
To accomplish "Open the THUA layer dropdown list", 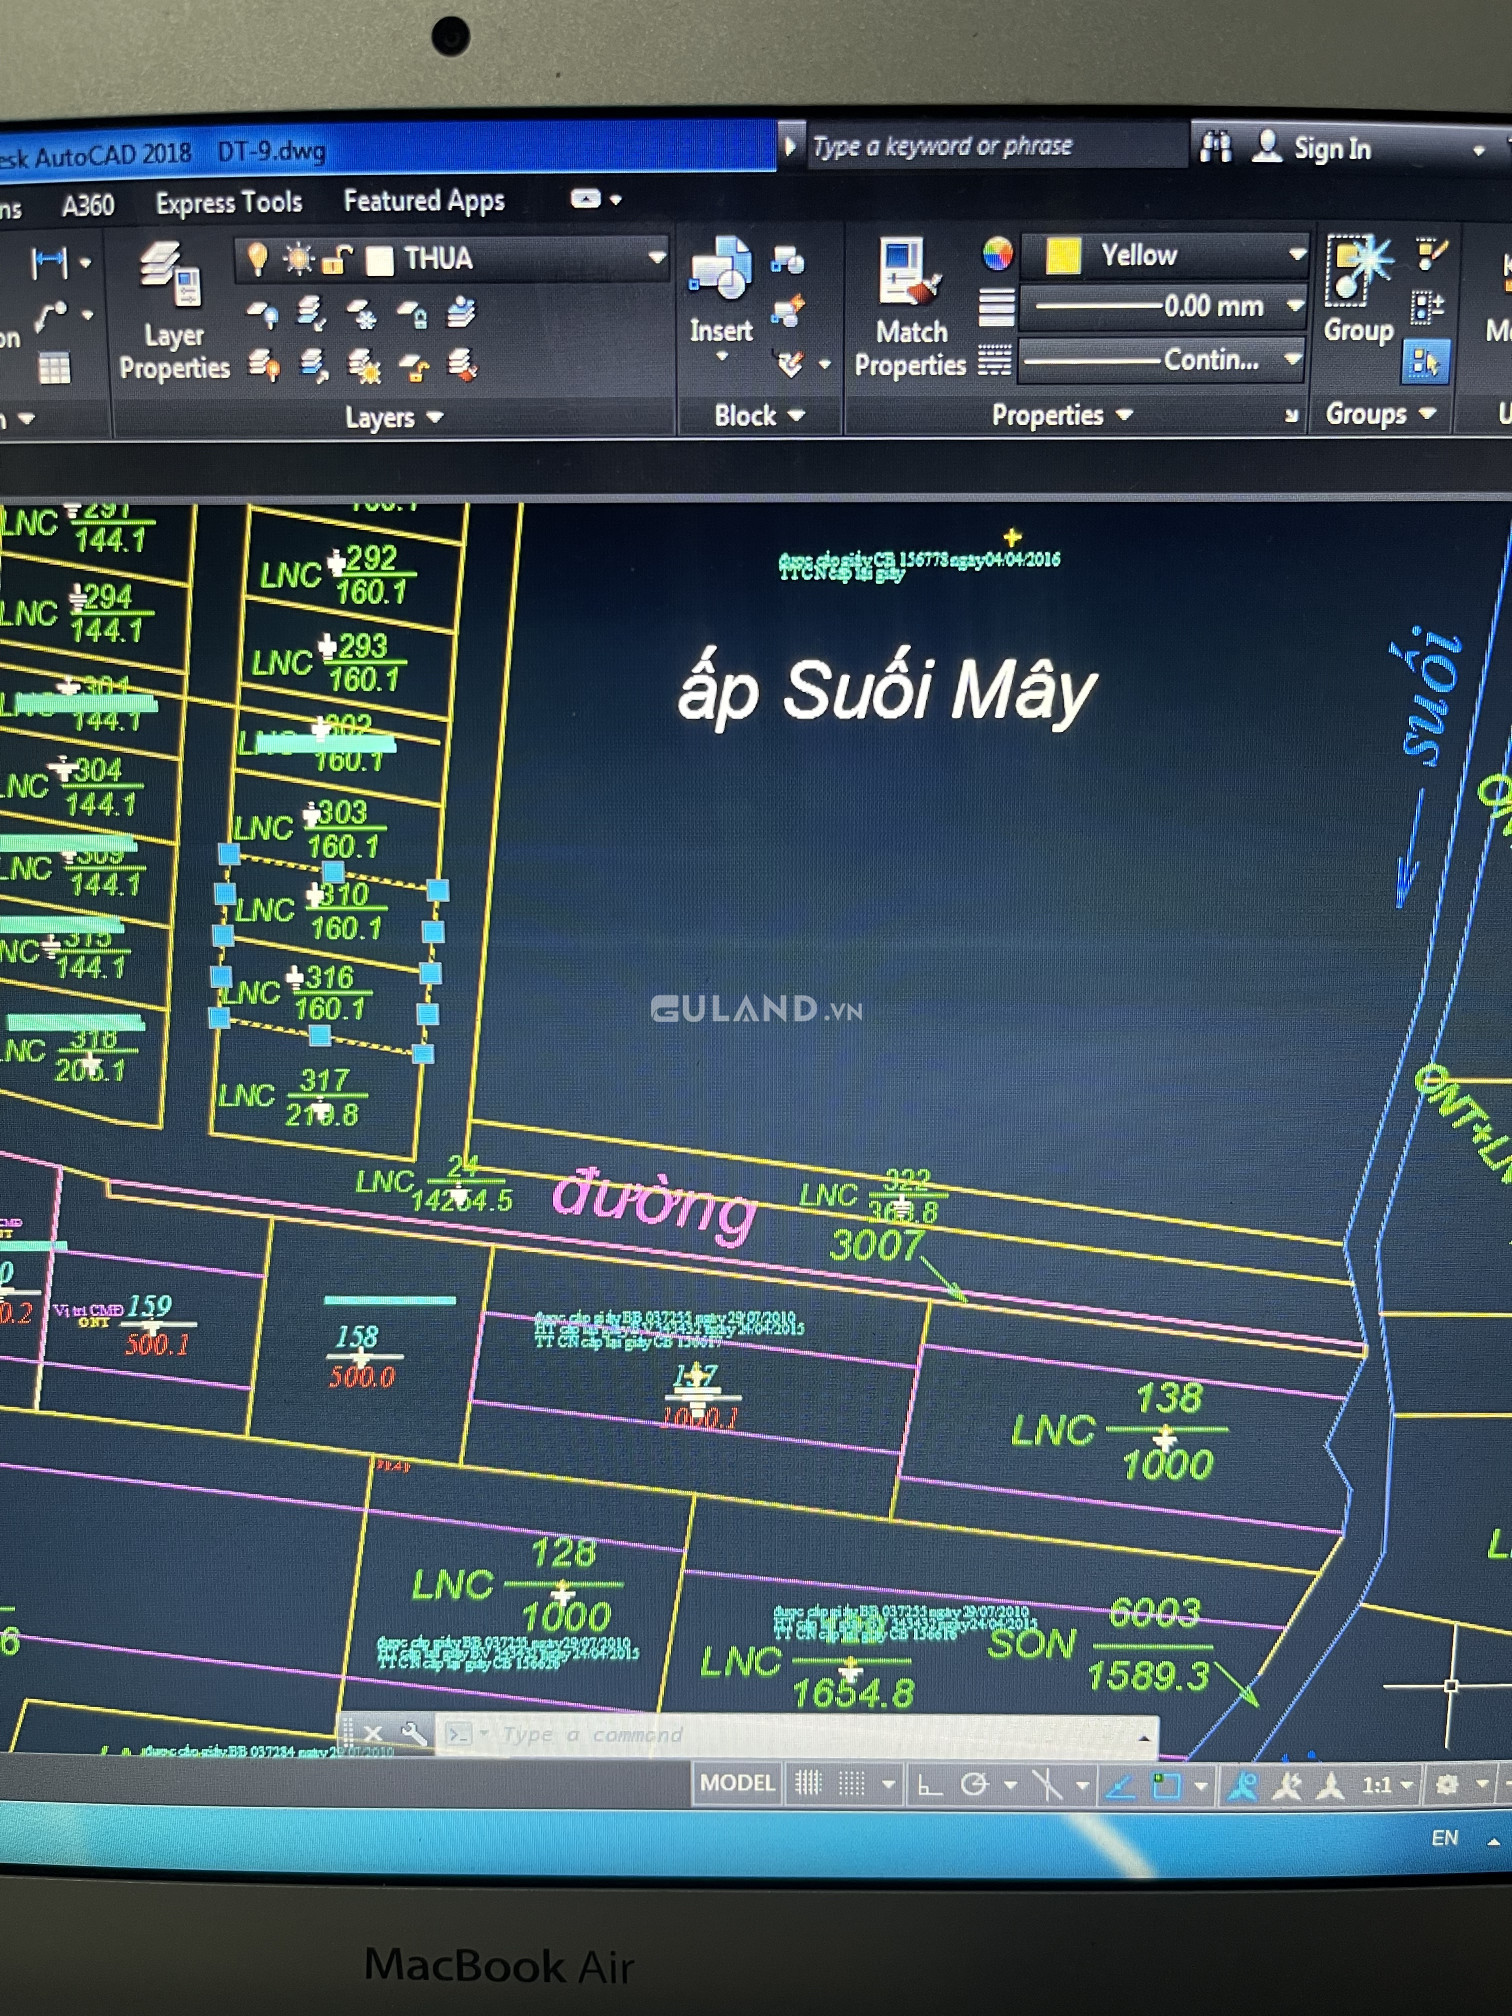I will pyautogui.click(x=656, y=257).
